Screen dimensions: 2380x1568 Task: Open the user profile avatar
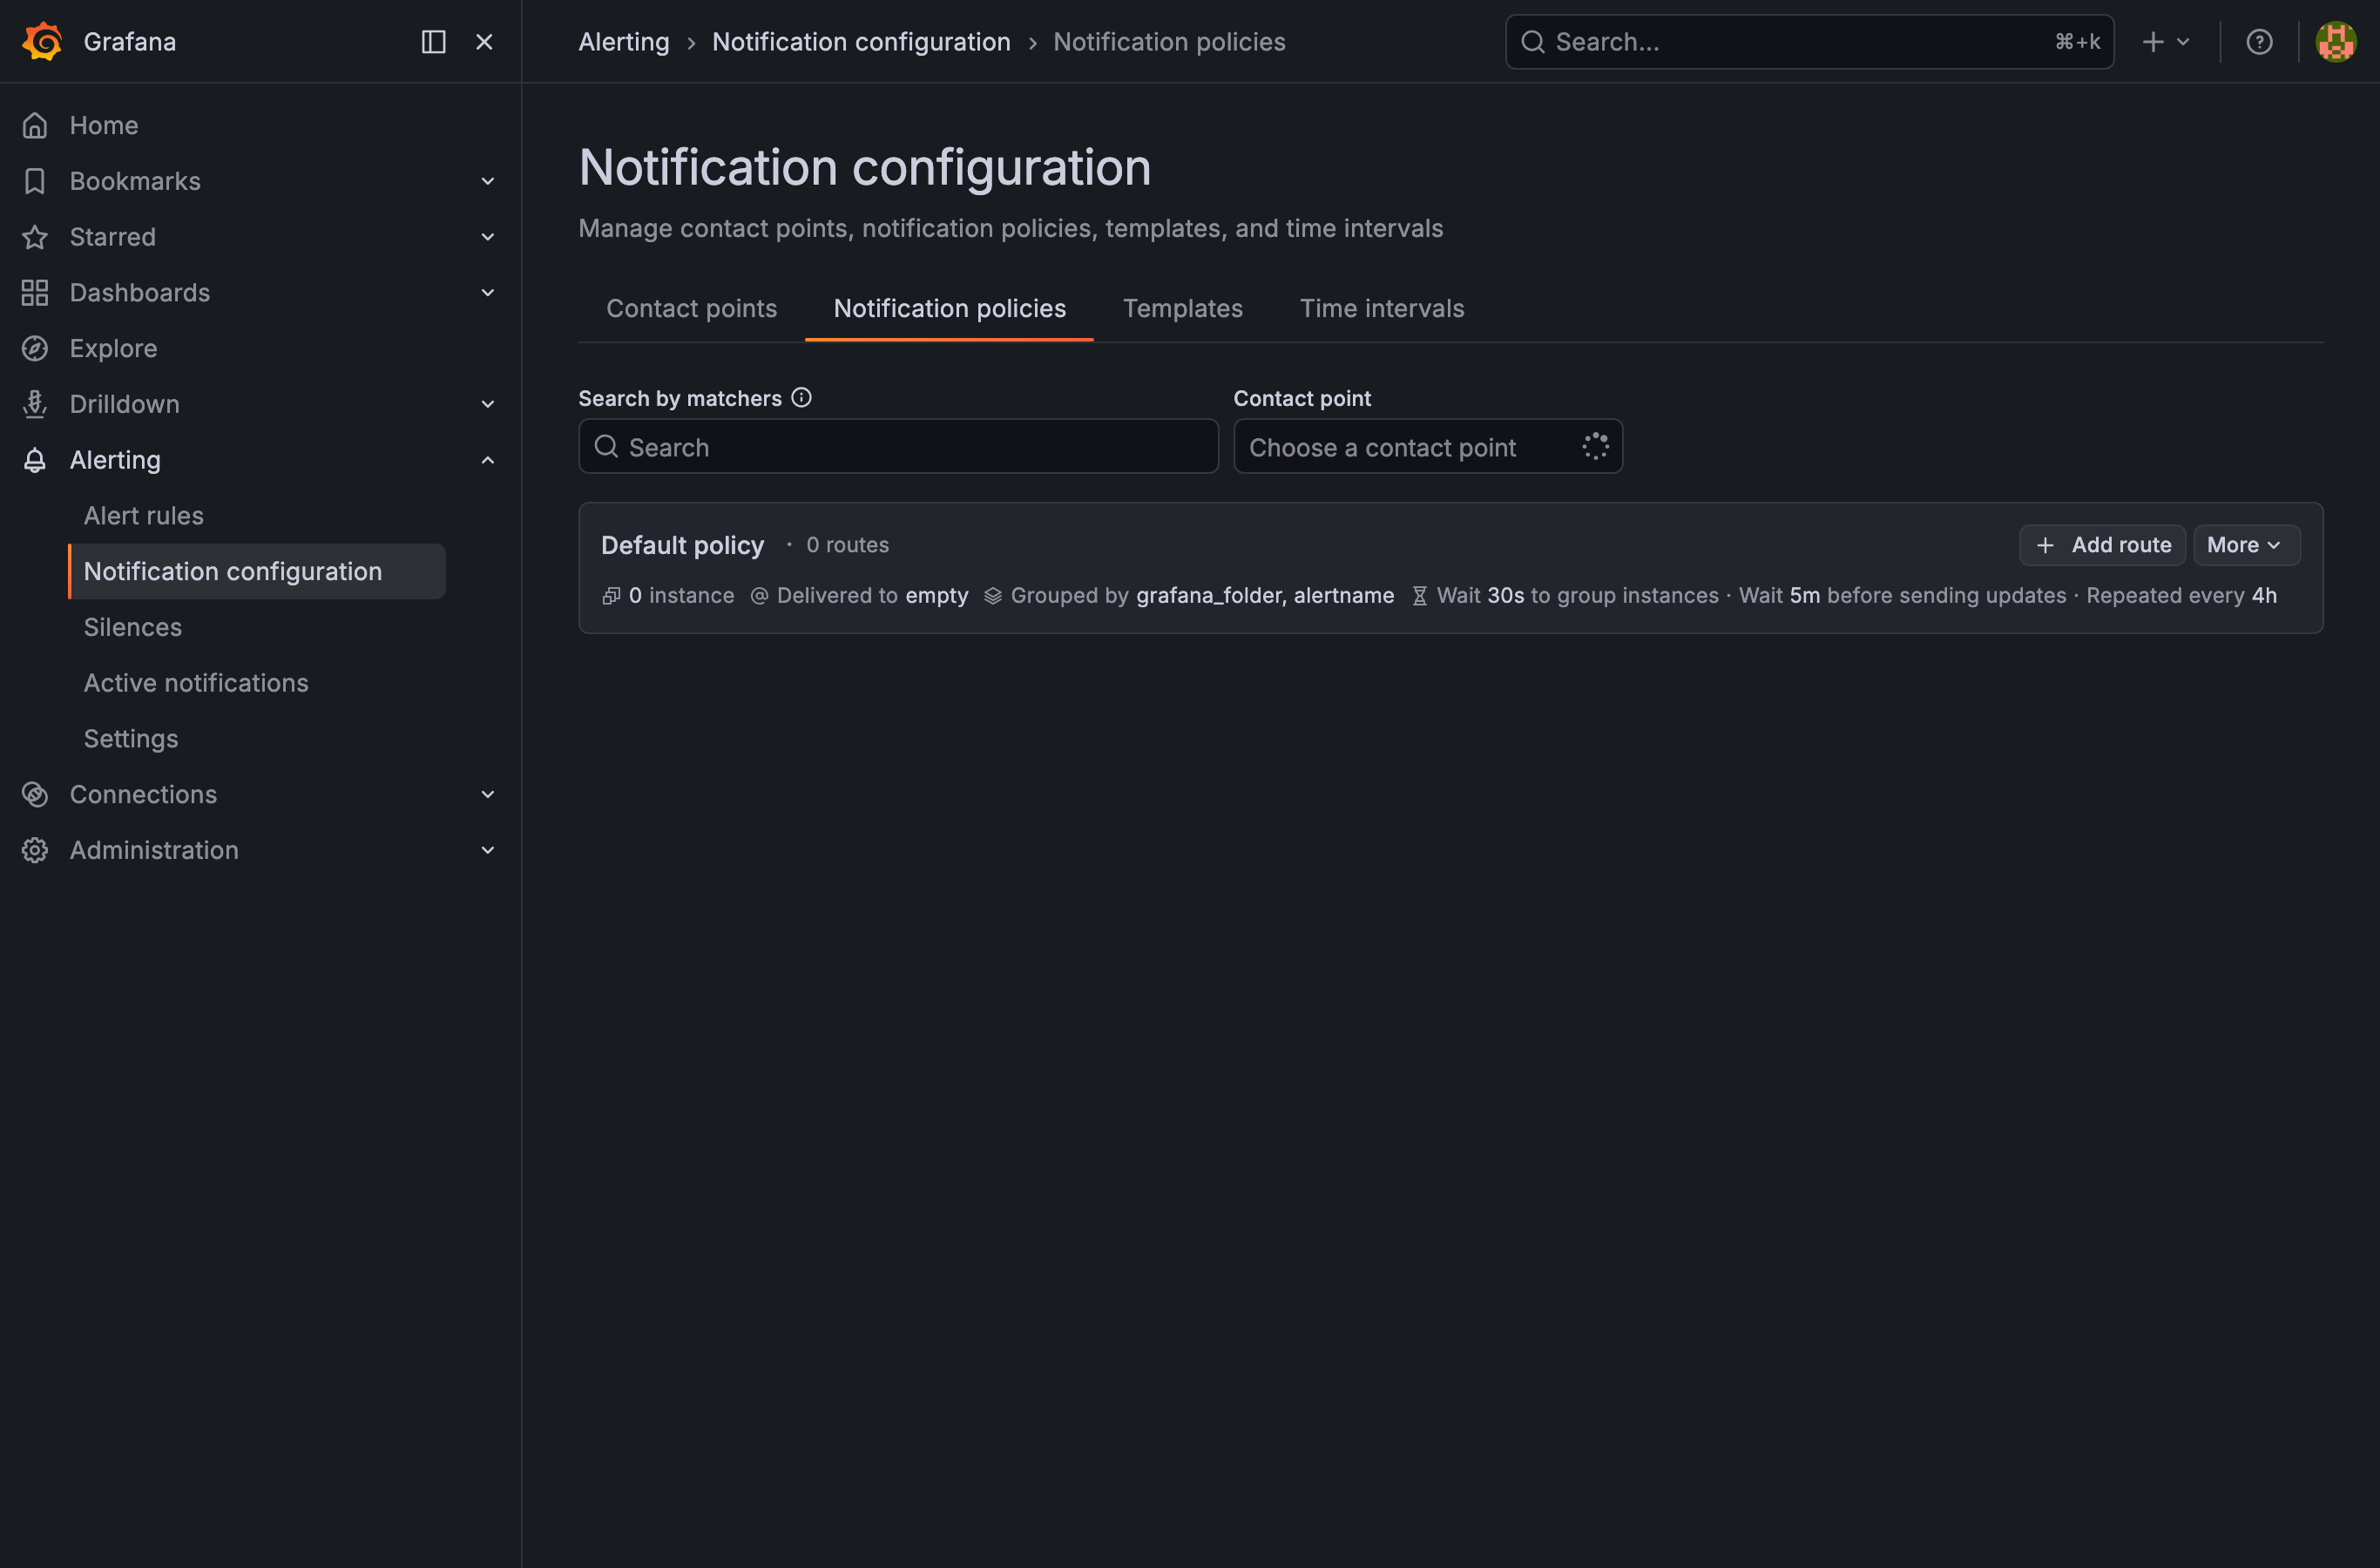pos(2336,41)
